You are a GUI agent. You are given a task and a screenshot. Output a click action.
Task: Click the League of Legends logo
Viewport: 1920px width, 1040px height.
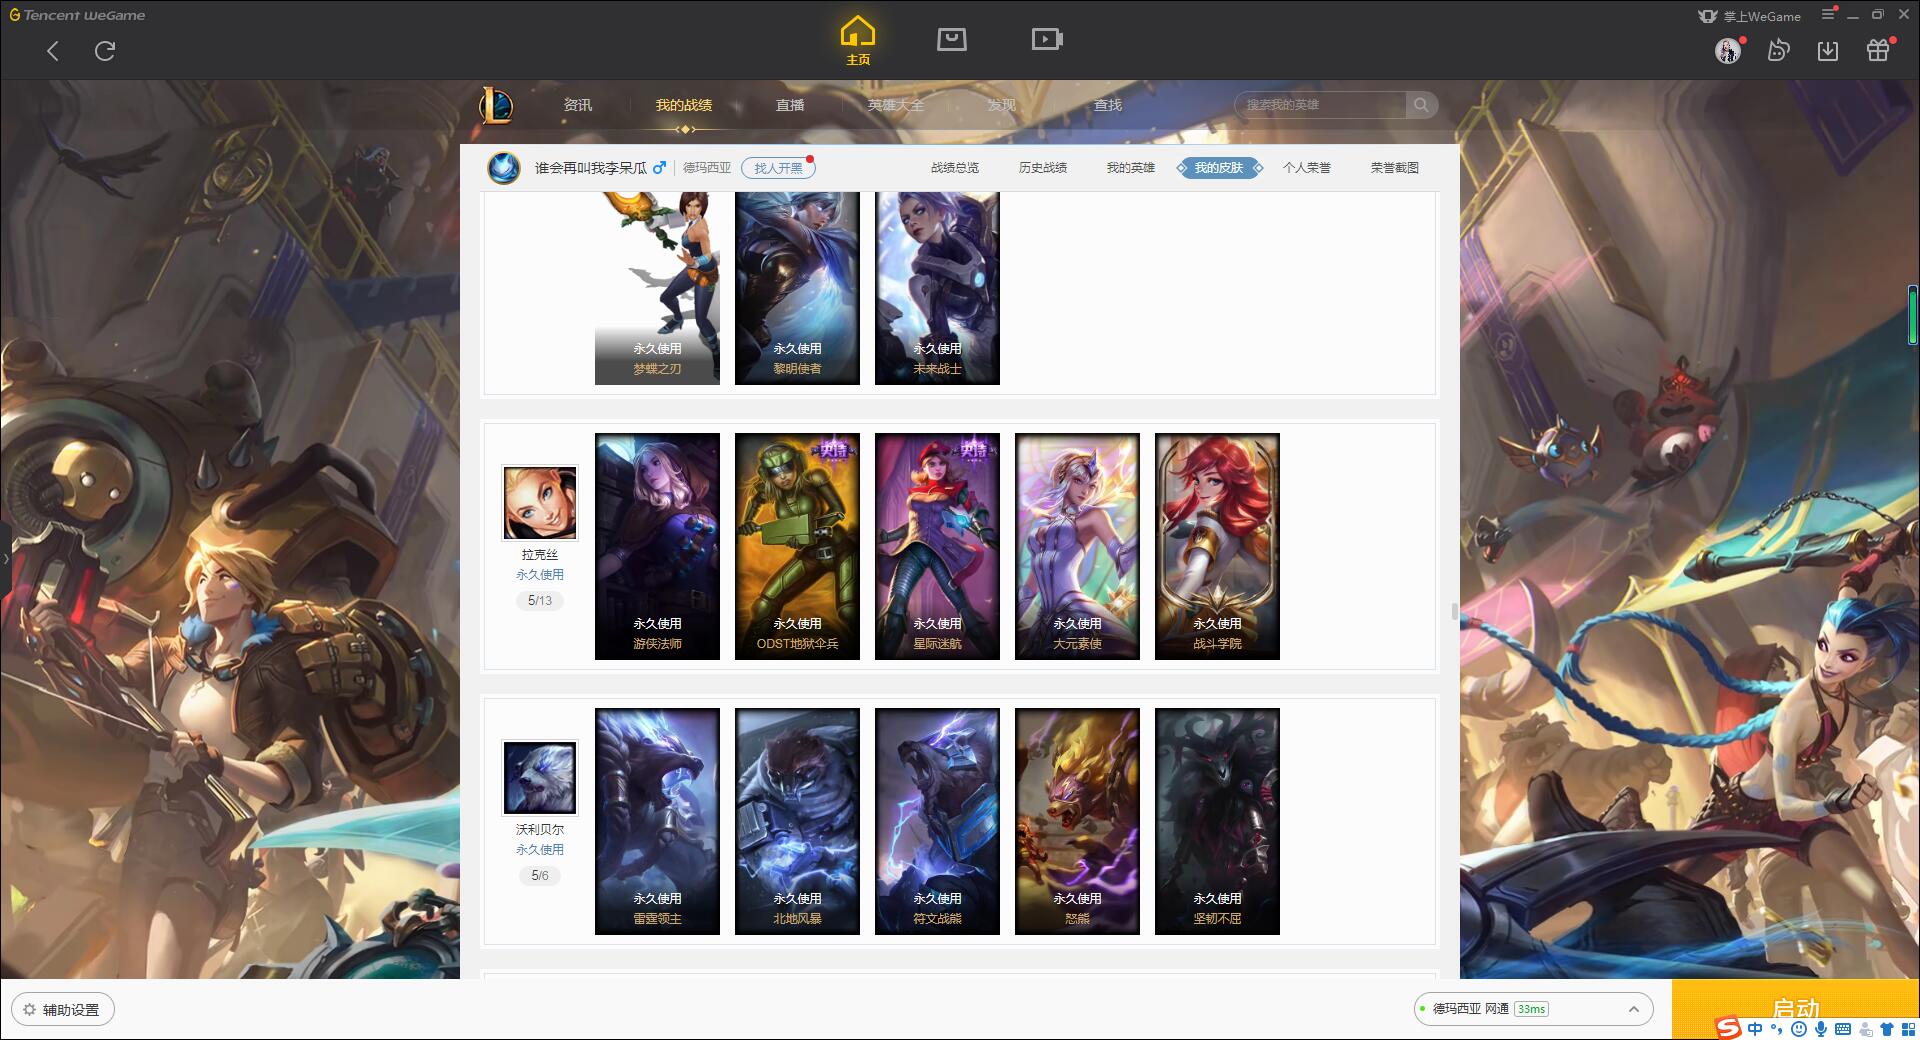496,105
